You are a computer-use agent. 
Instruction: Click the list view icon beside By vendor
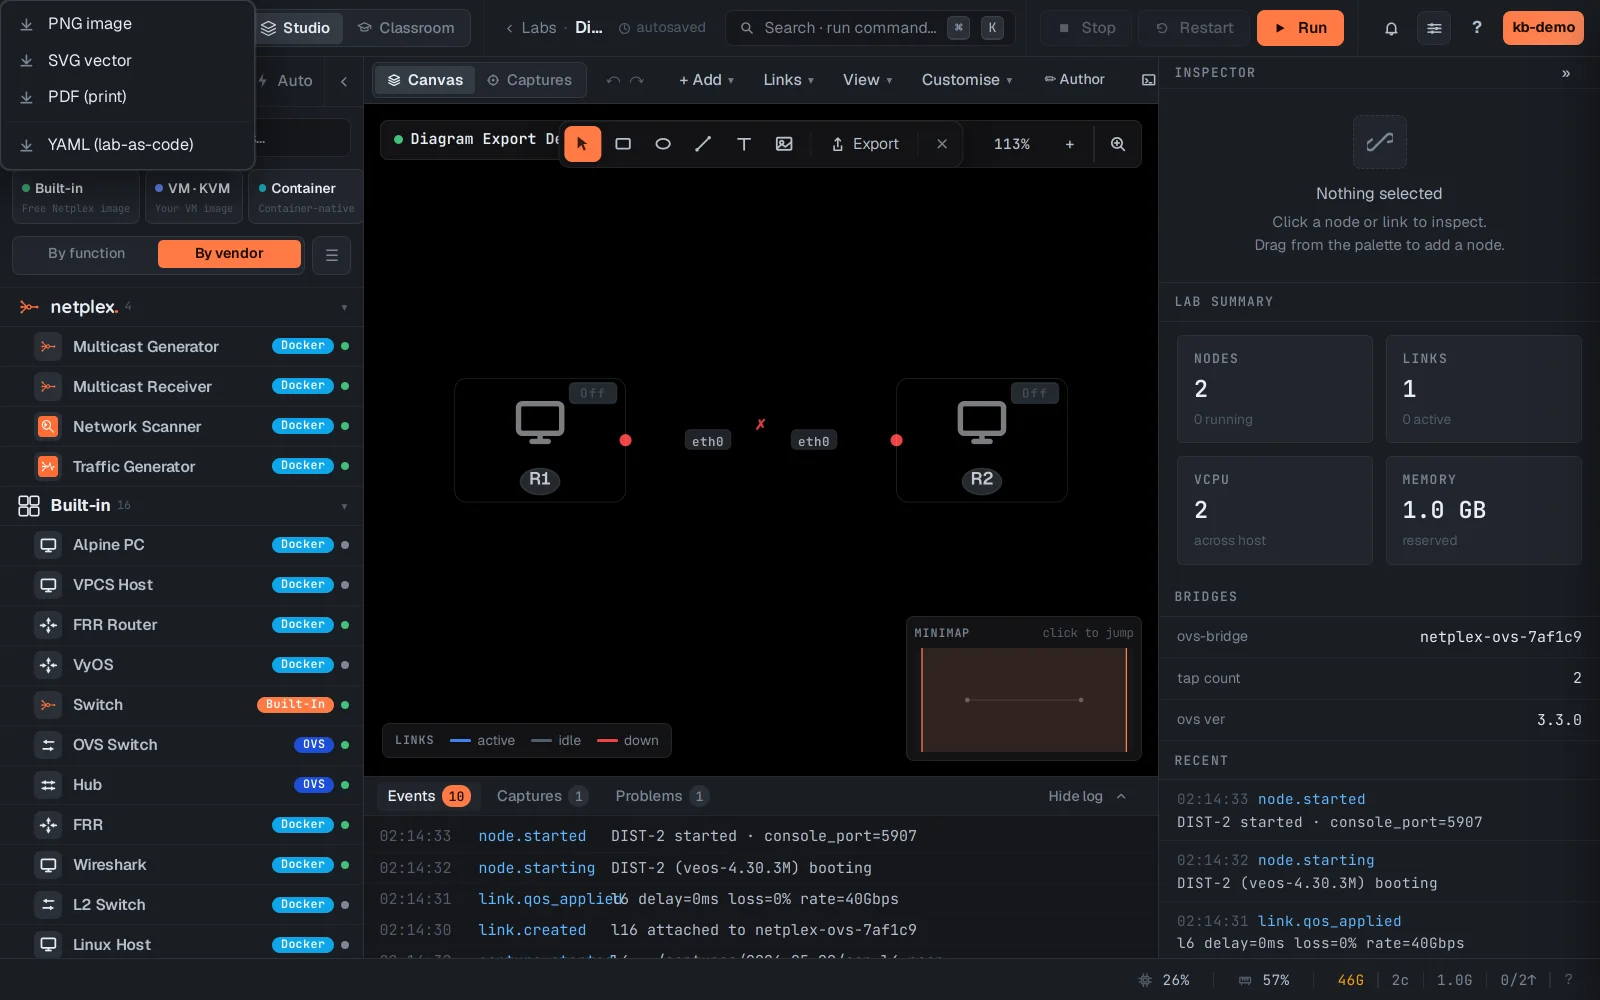(x=332, y=255)
